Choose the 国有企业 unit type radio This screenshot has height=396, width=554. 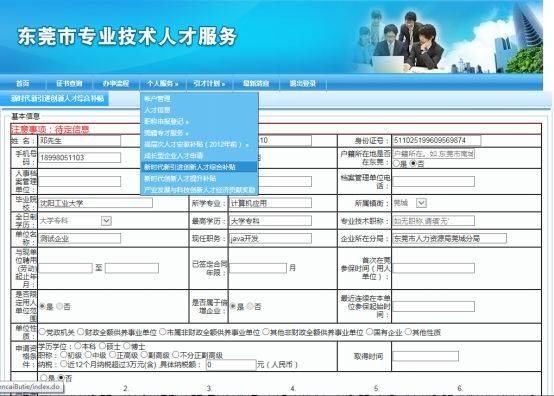pyautogui.click(x=370, y=332)
